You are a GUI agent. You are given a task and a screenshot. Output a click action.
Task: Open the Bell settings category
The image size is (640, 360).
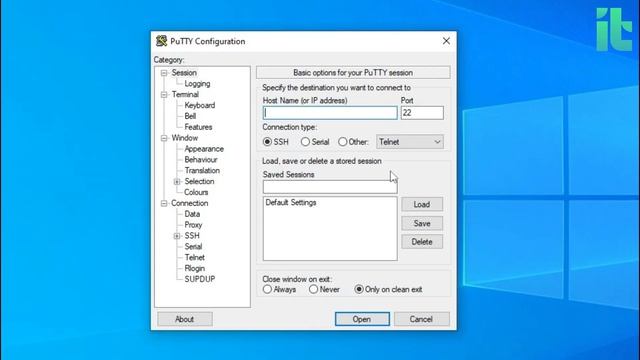pos(190,116)
